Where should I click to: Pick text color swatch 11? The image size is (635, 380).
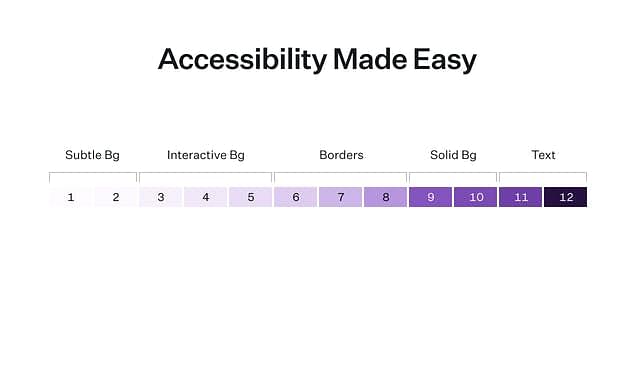(520, 197)
